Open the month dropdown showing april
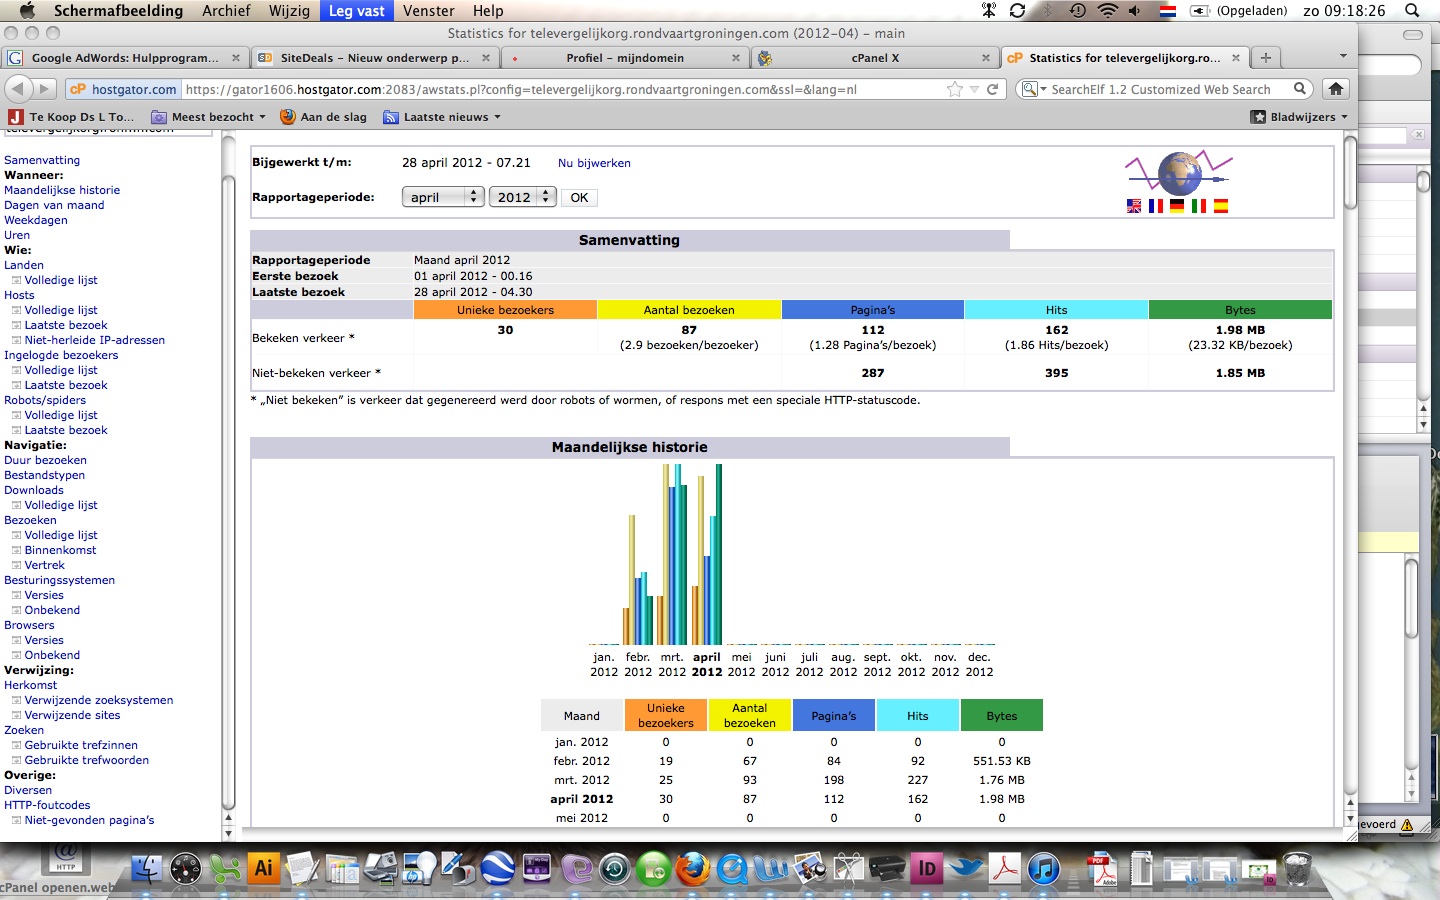This screenshot has height=900, width=1440. [443, 197]
